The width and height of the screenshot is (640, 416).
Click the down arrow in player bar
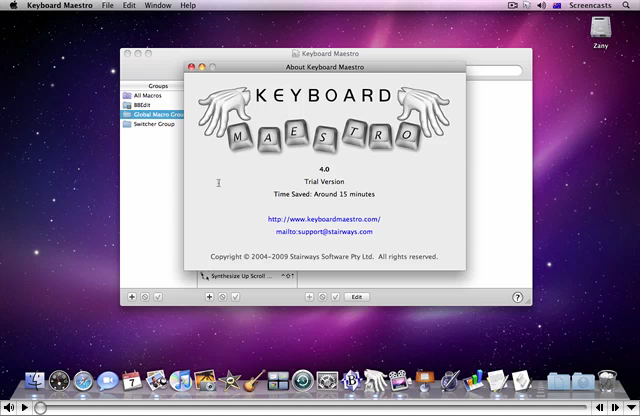pyautogui.click(x=631, y=407)
